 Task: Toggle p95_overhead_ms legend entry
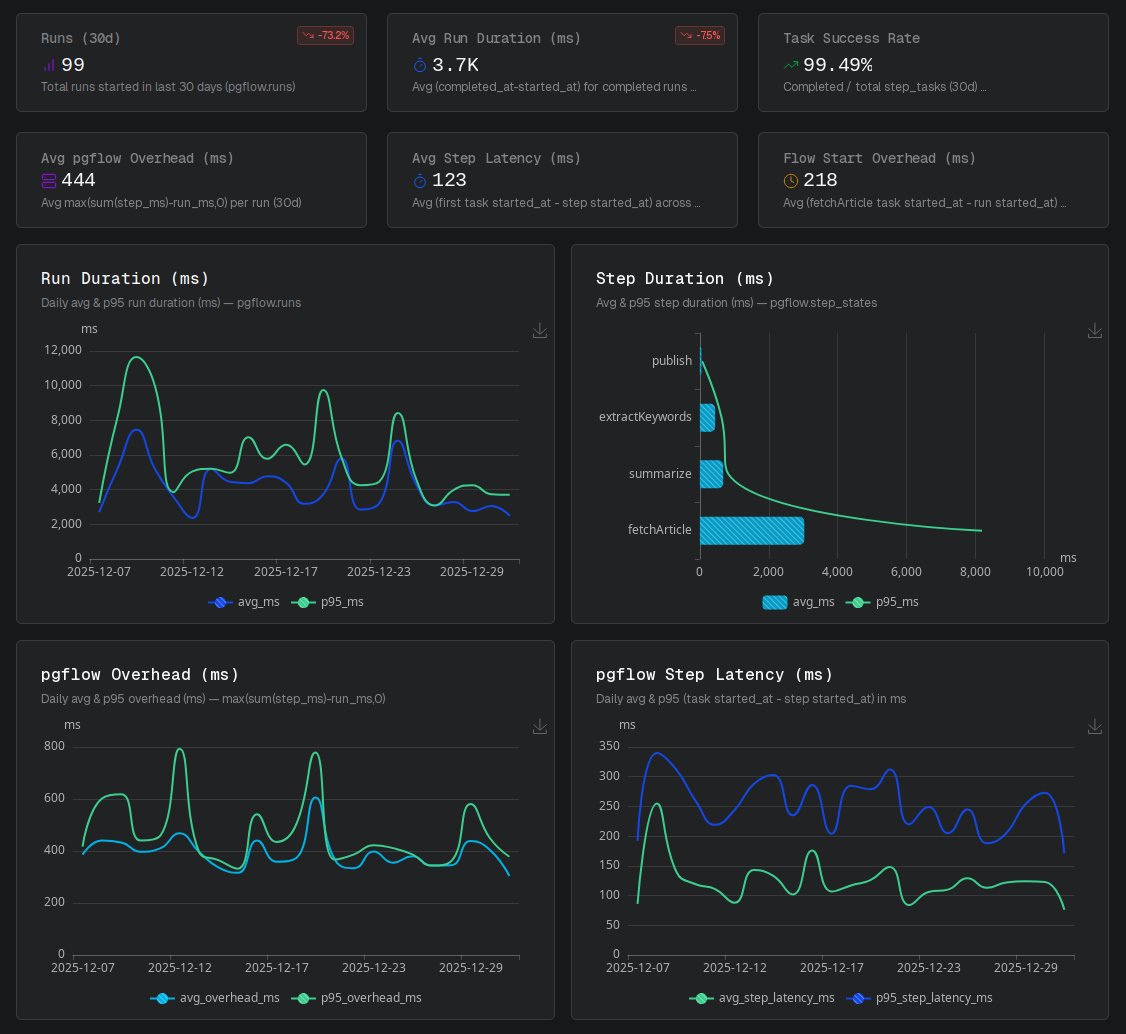point(356,997)
